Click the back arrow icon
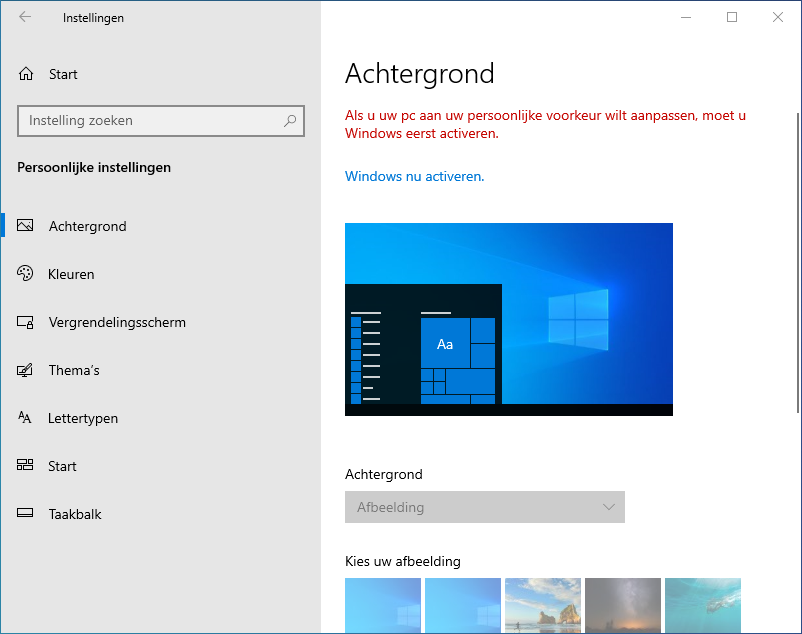The width and height of the screenshot is (802, 634). (x=25, y=17)
